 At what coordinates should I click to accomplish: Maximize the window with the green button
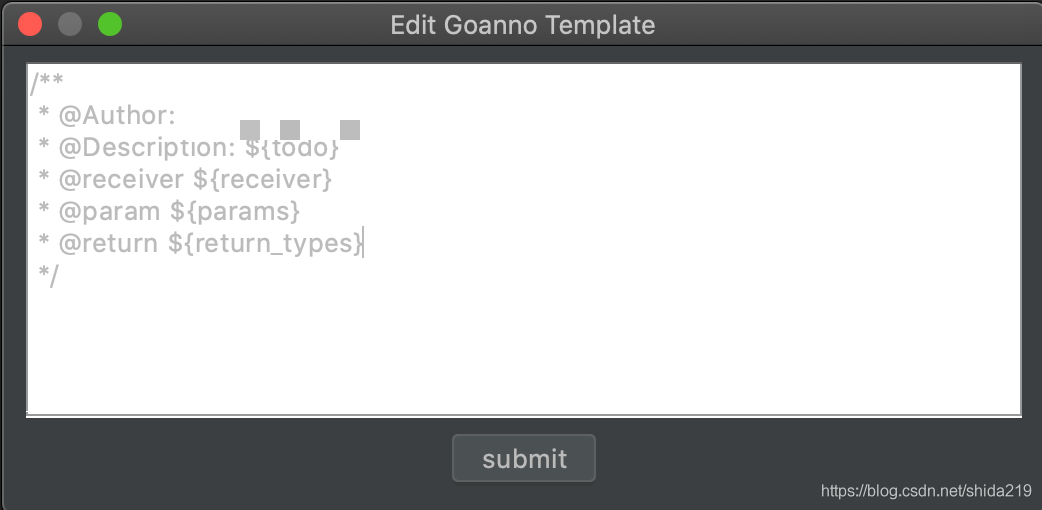[x=110, y=25]
